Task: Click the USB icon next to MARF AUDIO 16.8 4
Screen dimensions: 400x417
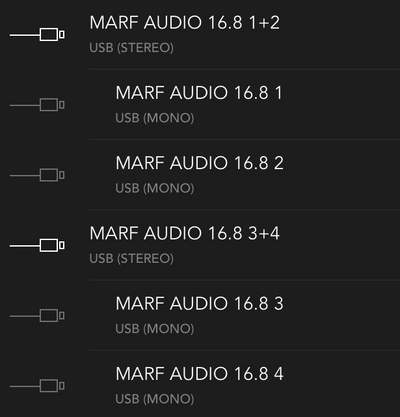Action: [x=37, y=386]
